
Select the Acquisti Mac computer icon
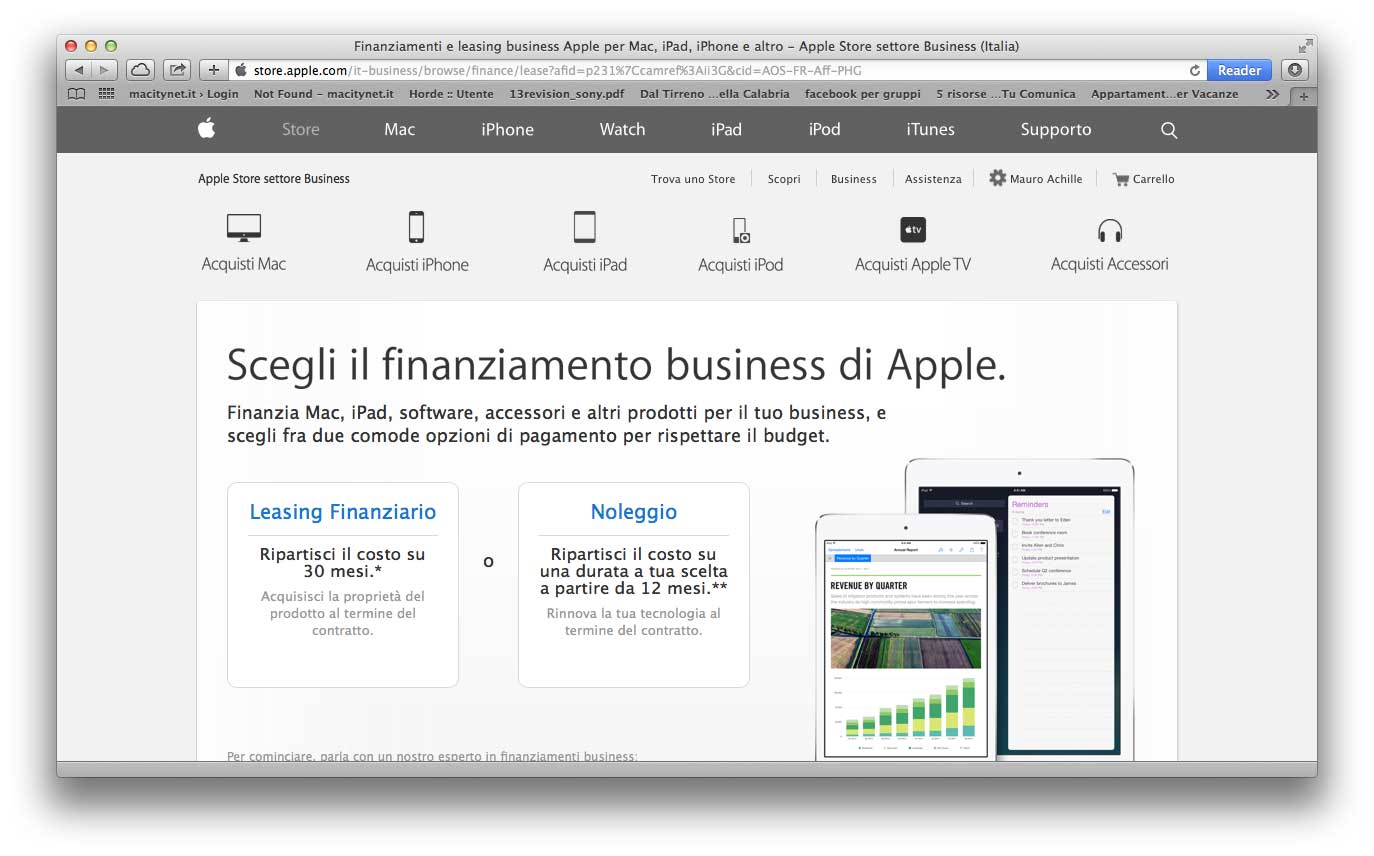tap(244, 228)
